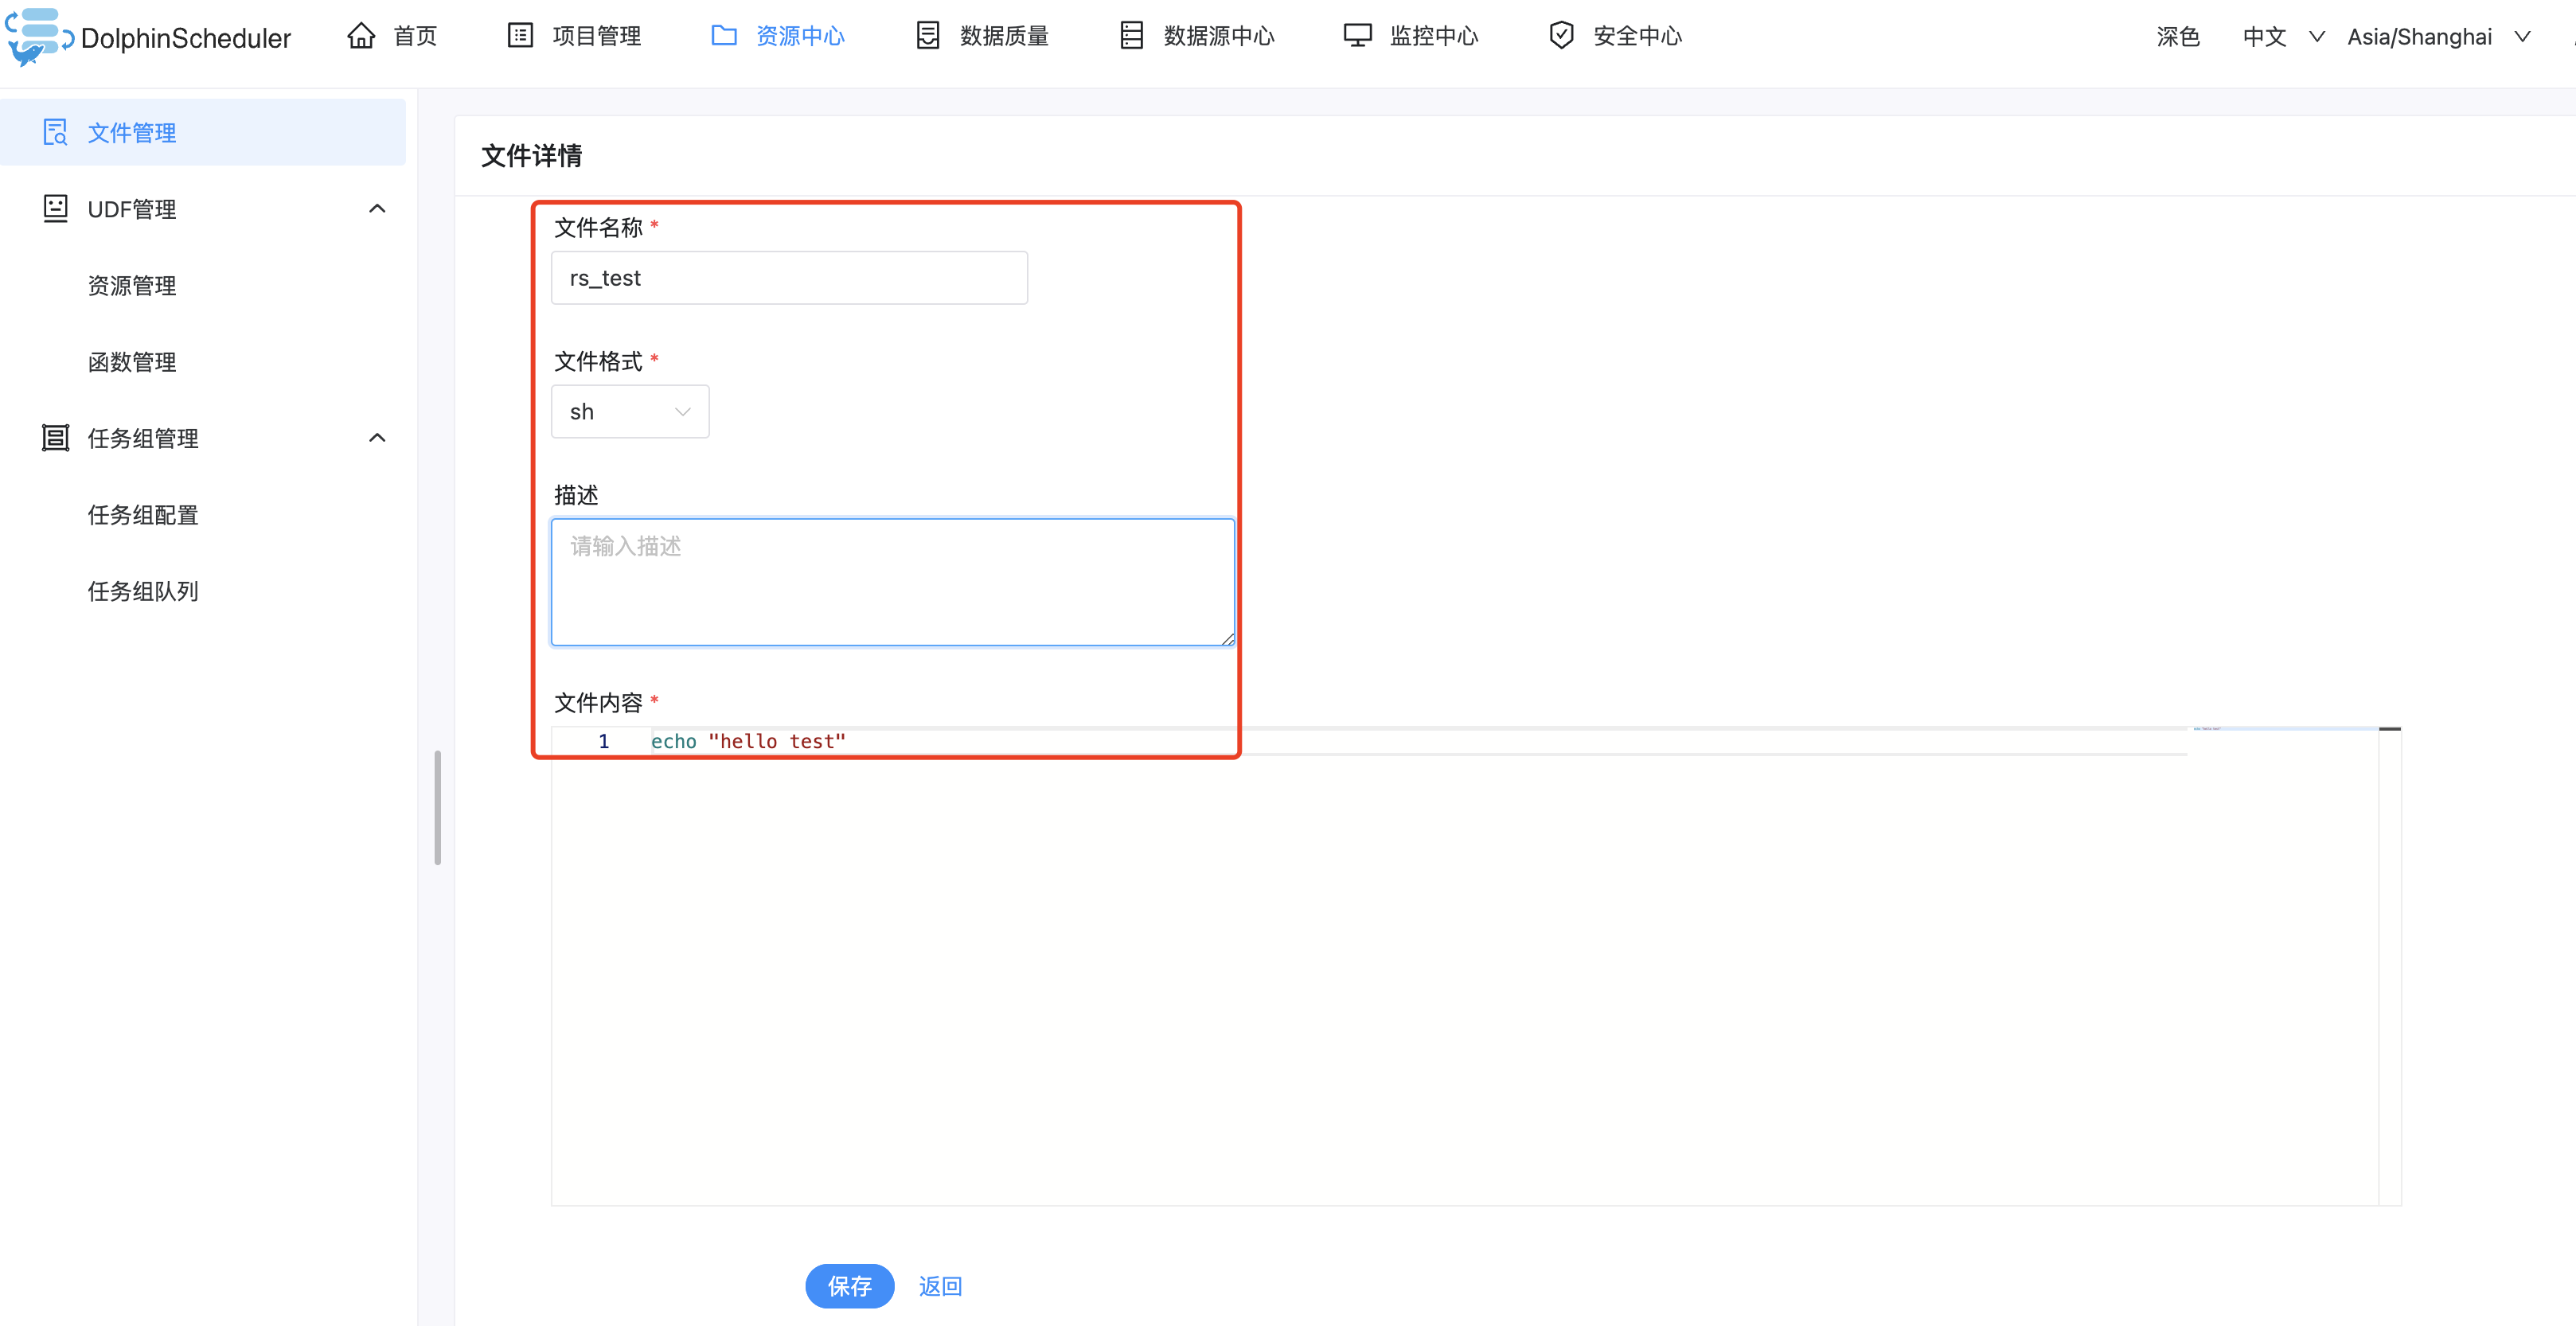Select 任务组队列 in the sidebar
This screenshot has width=2576, height=1326.
pos(143,591)
